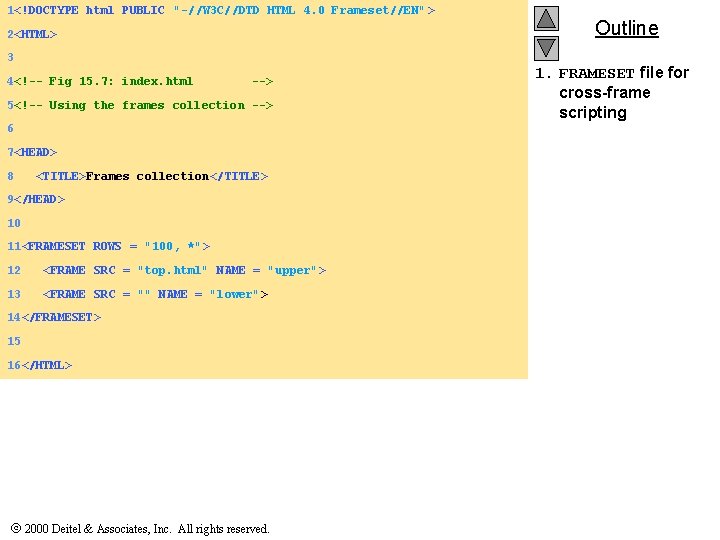Screen dimensions: 720x540
Task: Click the name value "upper"
Action: pyautogui.click(x=292, y=270)
